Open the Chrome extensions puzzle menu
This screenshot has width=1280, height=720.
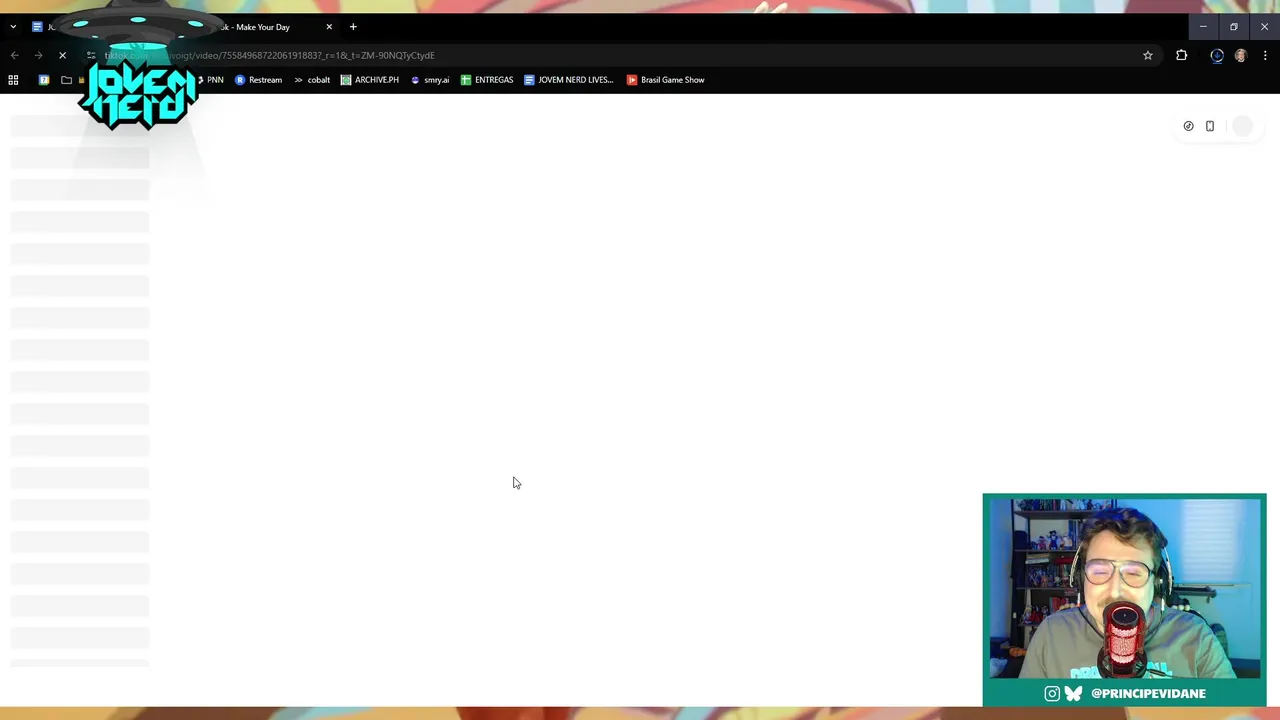(x=1181, y=56)
